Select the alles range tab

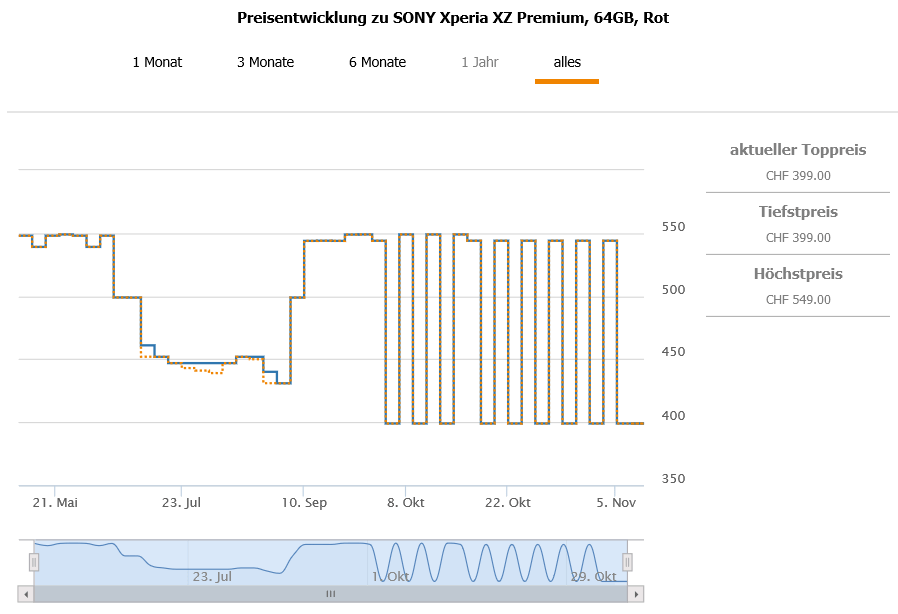point(567,62)
